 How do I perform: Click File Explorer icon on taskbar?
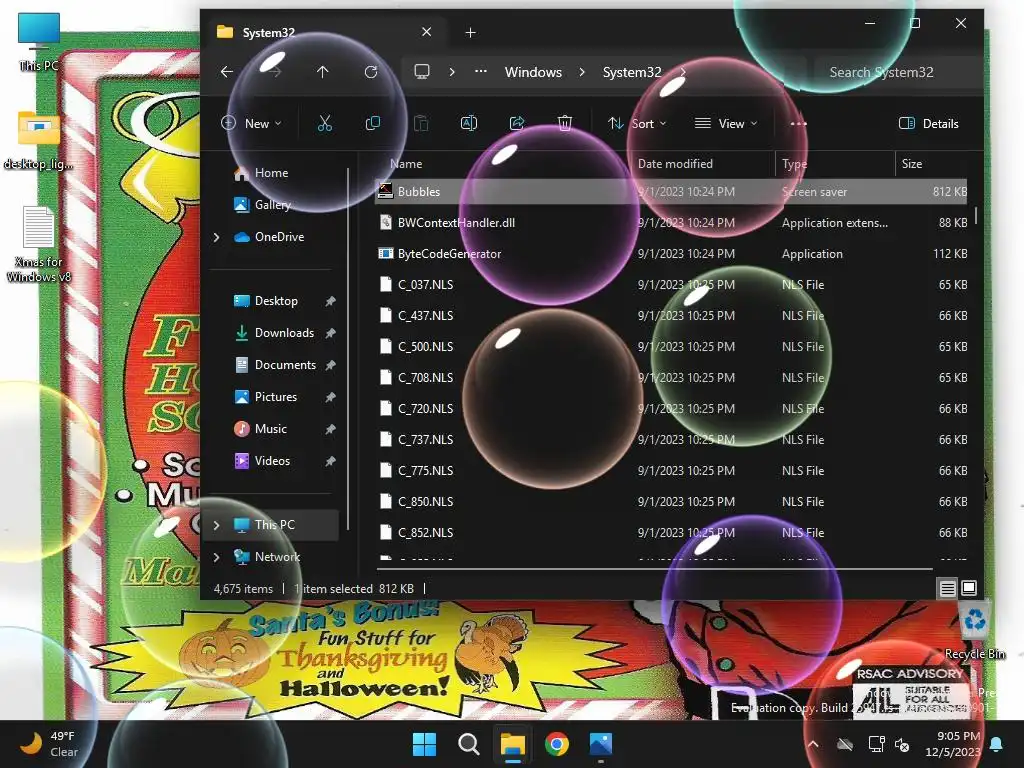pyautogui.click(x=513, y=744)
